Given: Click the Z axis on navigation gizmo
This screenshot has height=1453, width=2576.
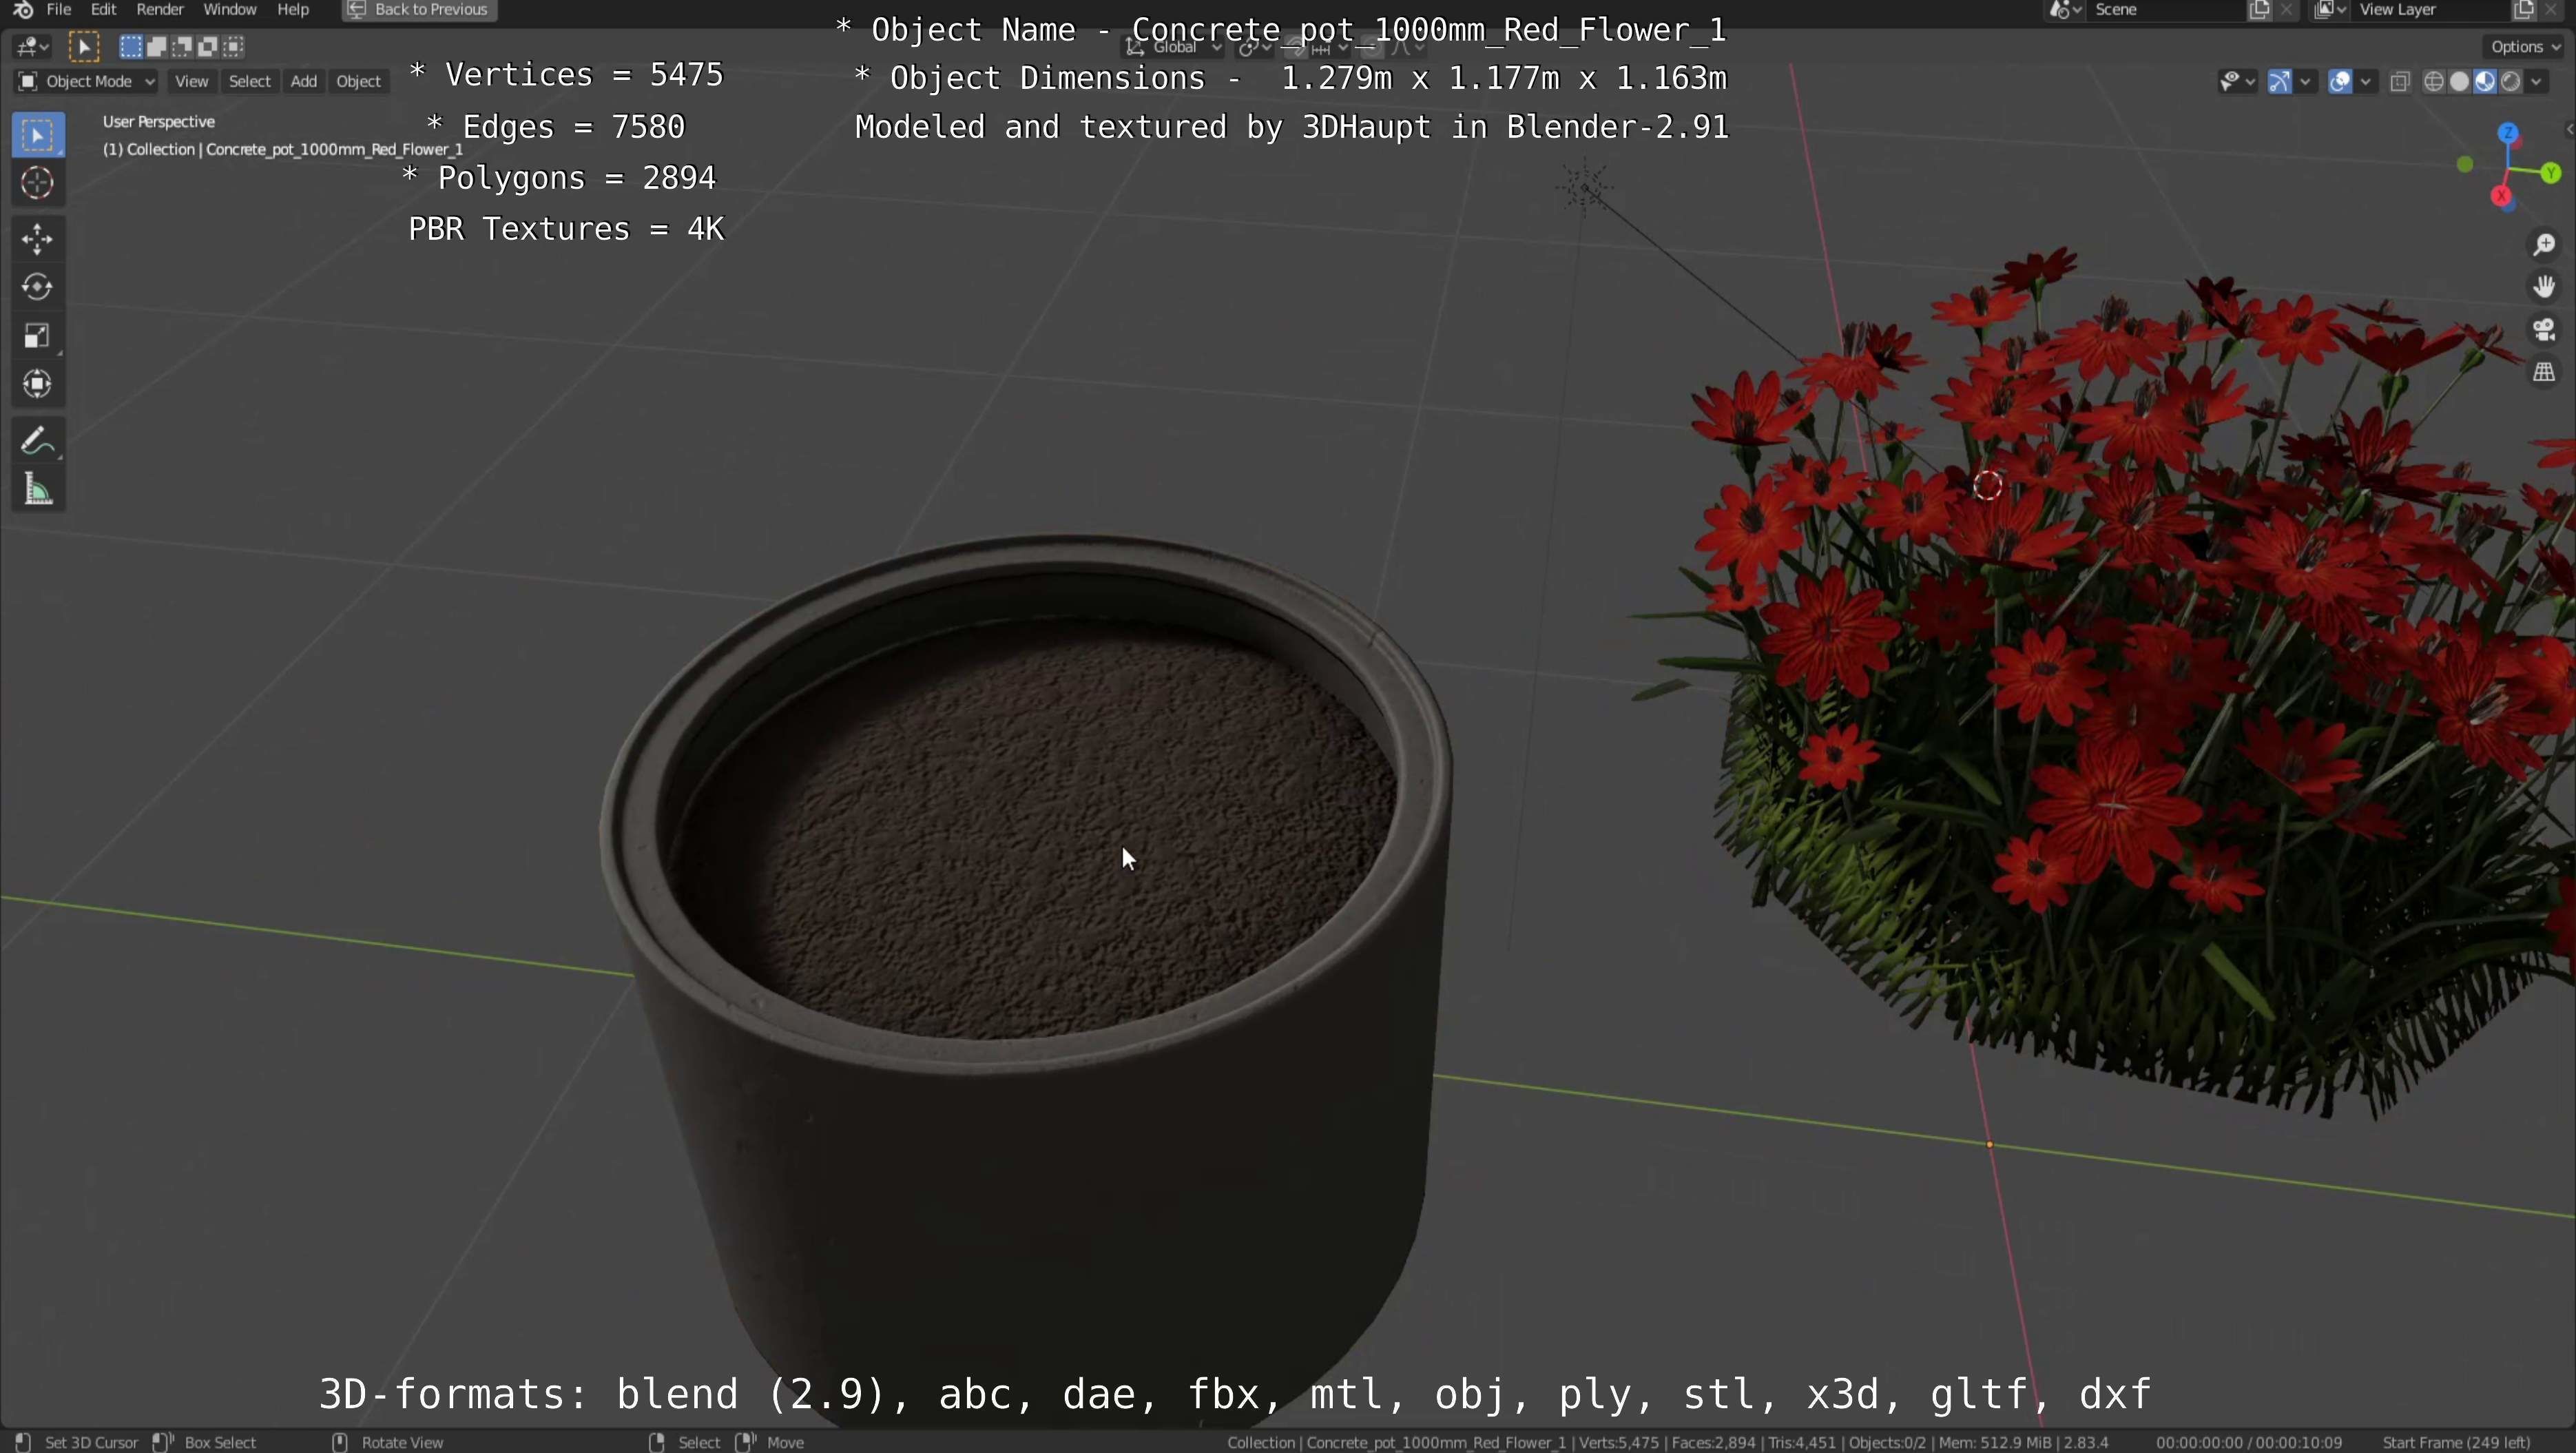Looking at the screenshot, I should click(2508, 133).
